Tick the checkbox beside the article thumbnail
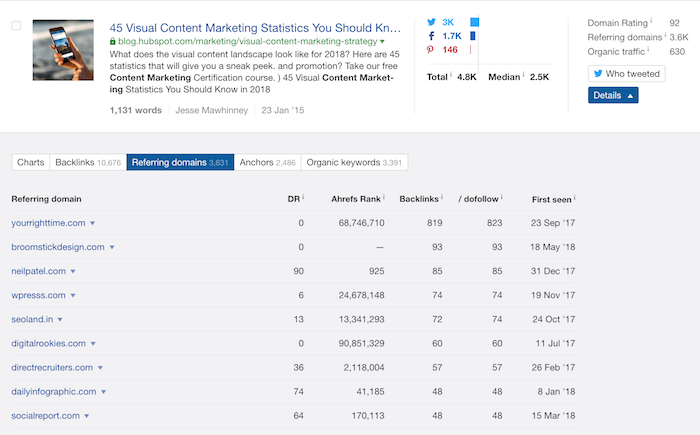700x435 pixels. click(x=16, y=25)
